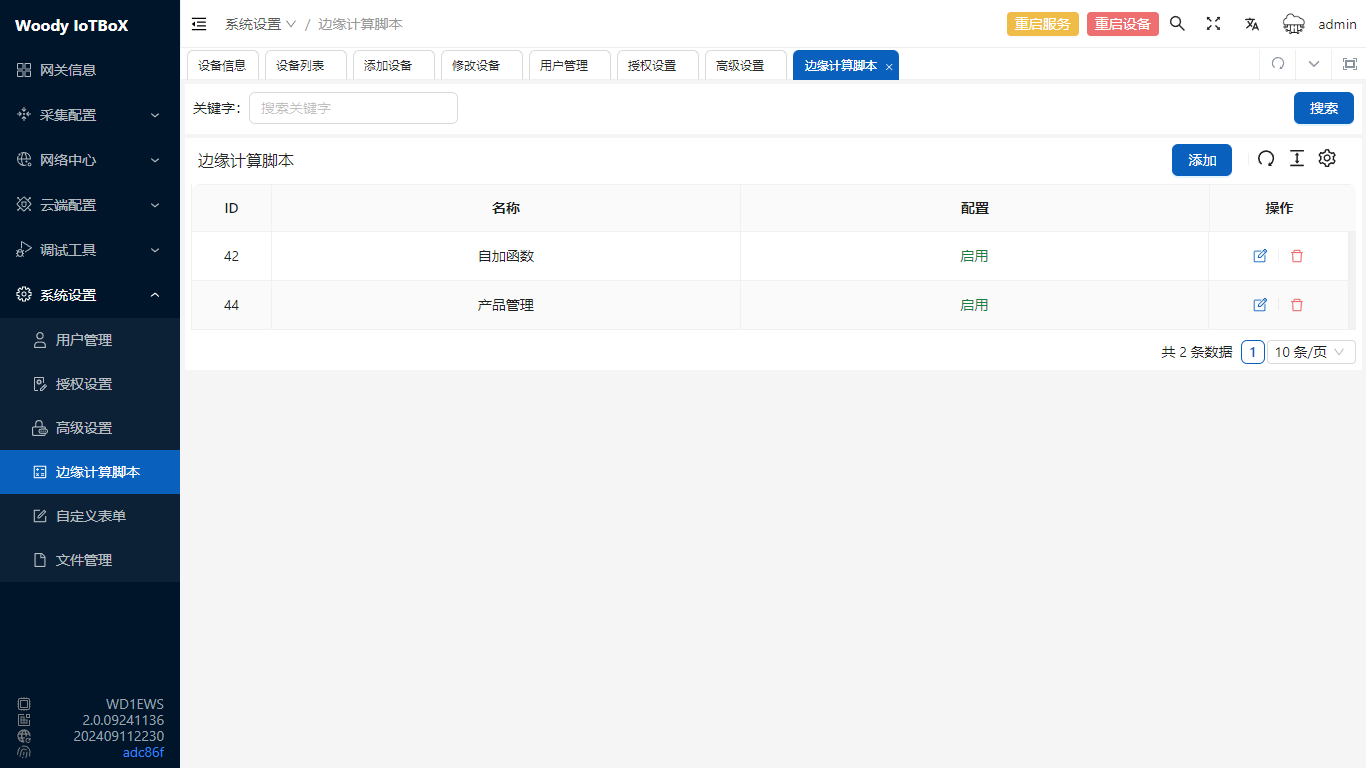Open the 系统设置 breadcrumb dropdown

[x=260, y=24]
